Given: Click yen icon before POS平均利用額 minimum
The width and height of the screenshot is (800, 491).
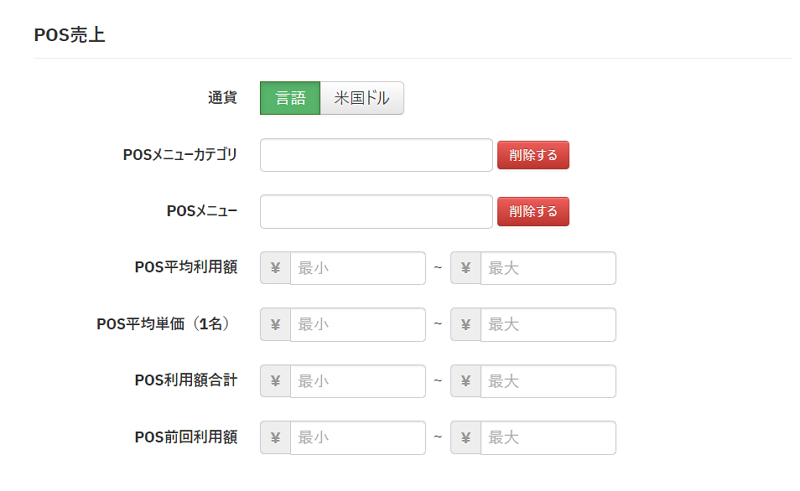Looking at the screenshot, I should tap(275, 268).
